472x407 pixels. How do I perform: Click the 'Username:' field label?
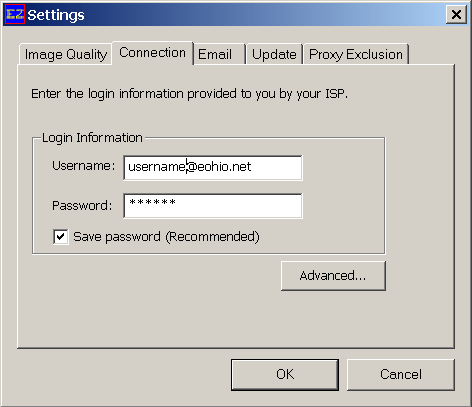[83, 166]
